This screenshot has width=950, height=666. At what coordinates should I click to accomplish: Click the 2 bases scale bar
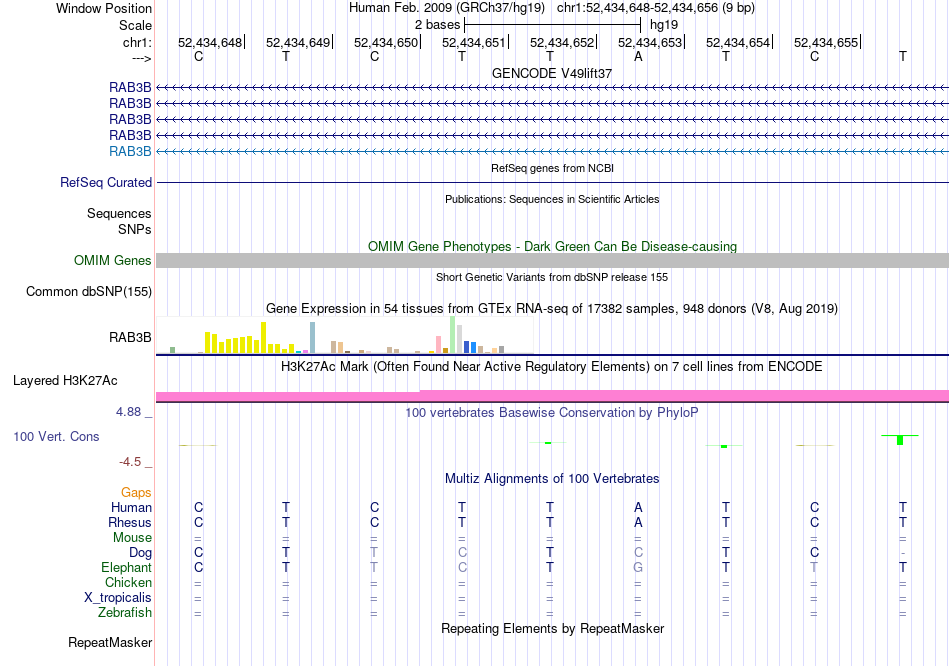[552, 25]
